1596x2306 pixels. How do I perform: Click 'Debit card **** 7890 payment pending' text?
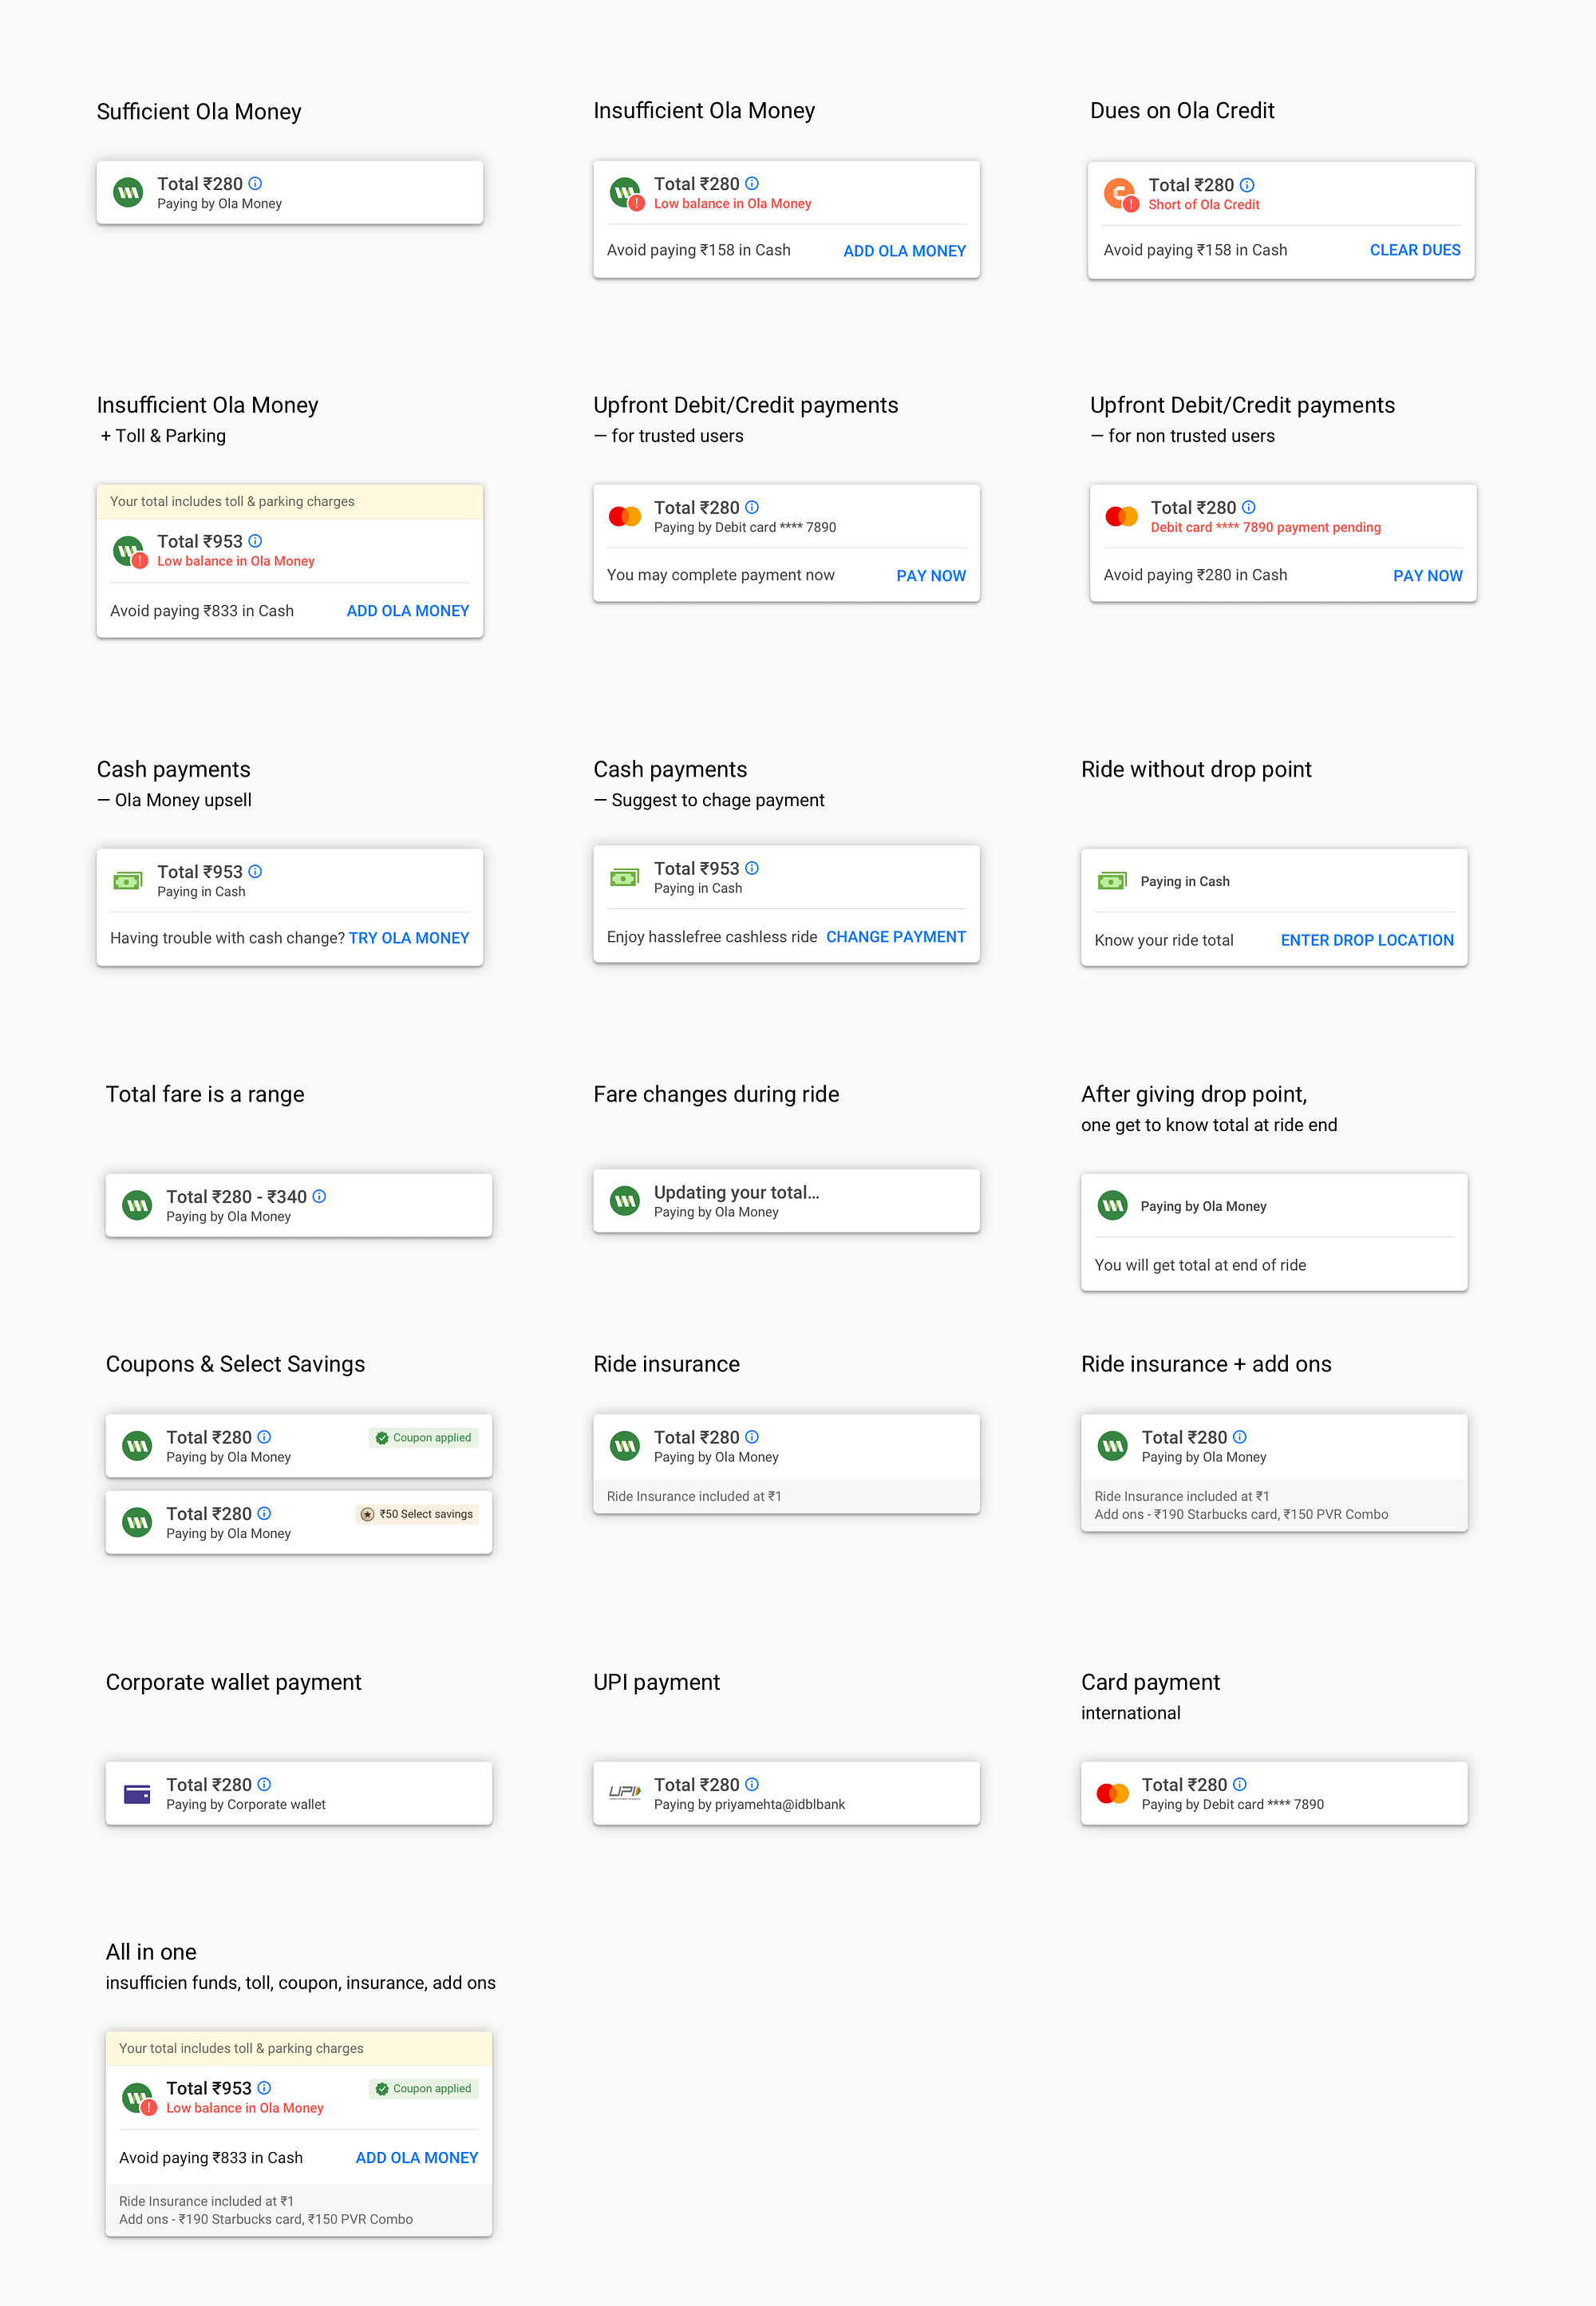[1265, 527]
